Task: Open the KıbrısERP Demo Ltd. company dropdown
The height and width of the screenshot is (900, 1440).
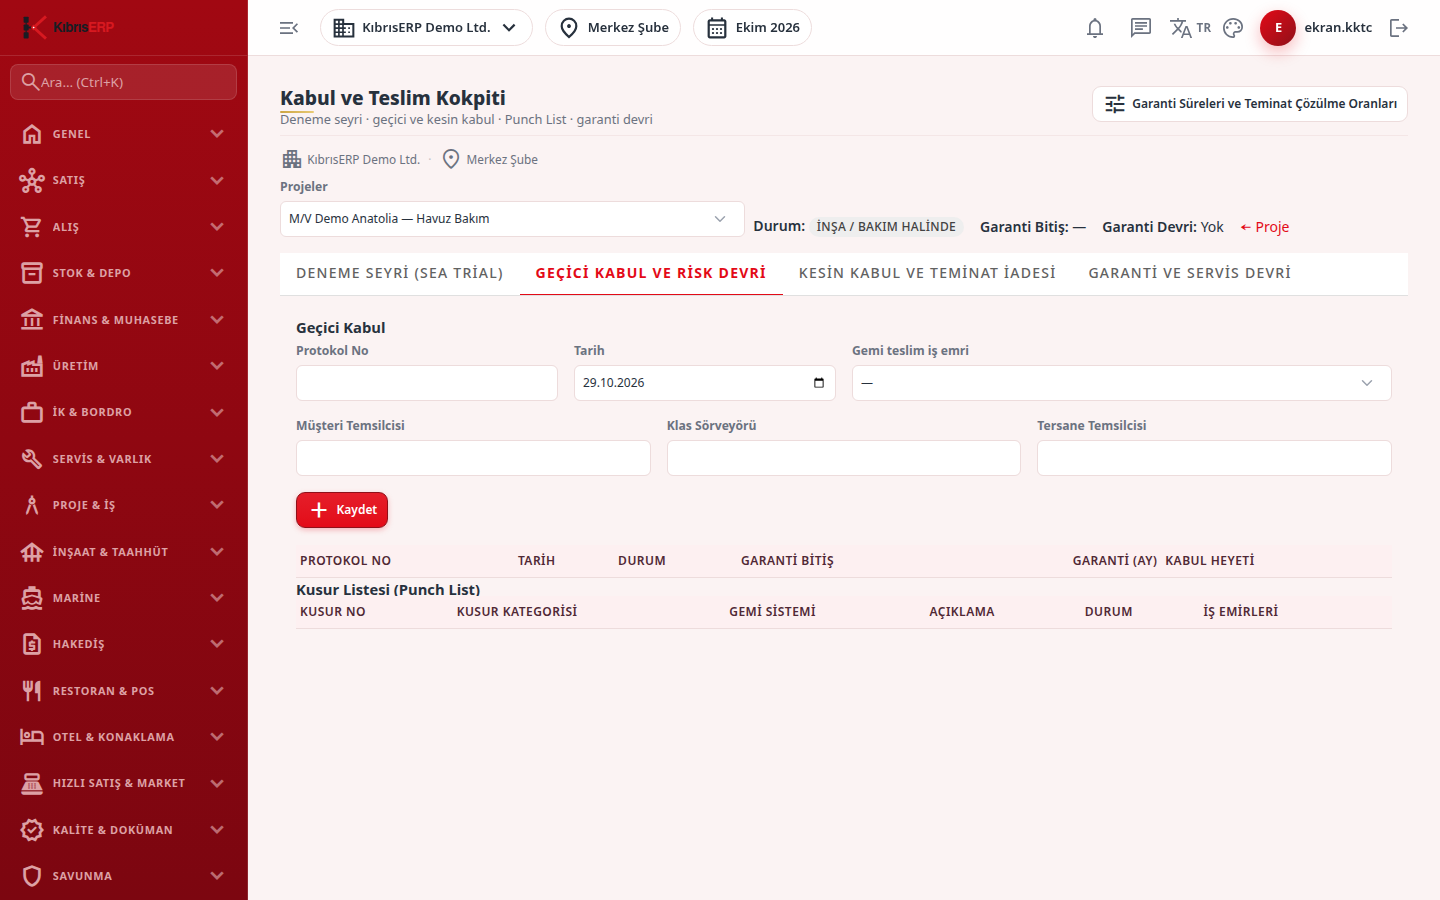Action: [x=426, y=28]
